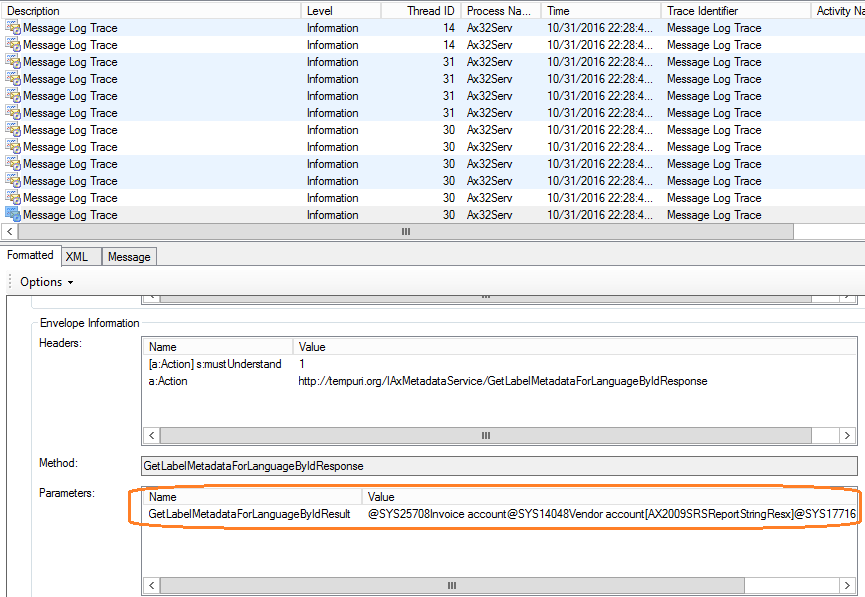Click right scroll arrow under Parameters list
The image size is (865, 597).
(848, 585)
